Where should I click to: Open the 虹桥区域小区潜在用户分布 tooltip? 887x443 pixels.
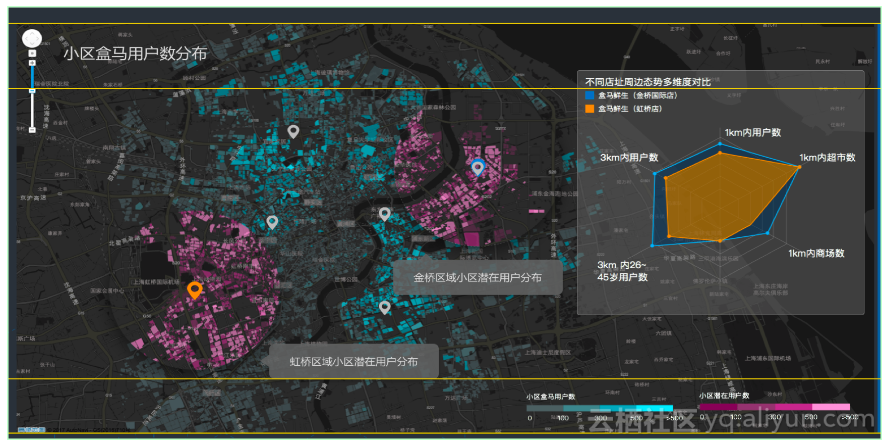coord(354,361)
